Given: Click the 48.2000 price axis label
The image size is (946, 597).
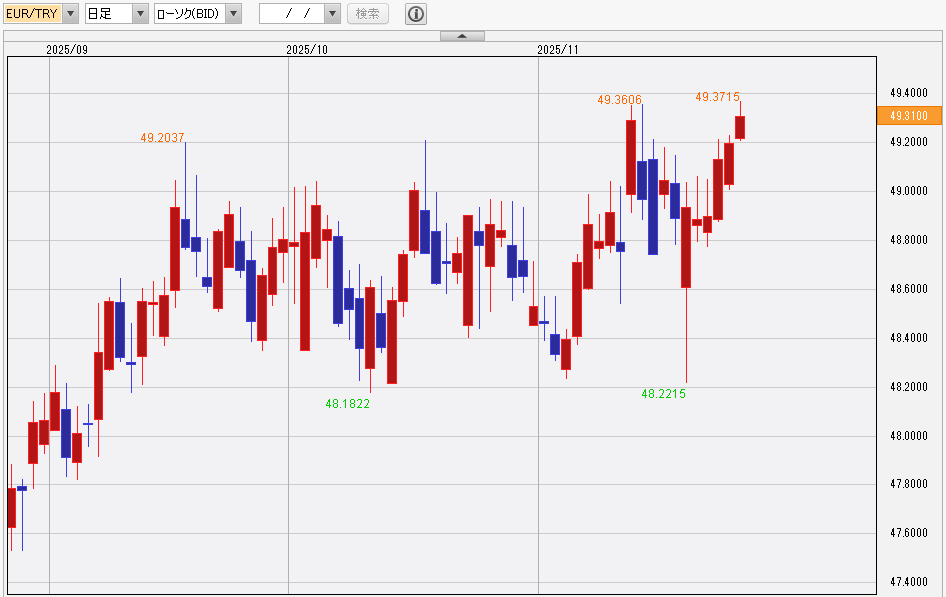Looking at the screenshot, I should pyautogui.click(x=909, y=386).
